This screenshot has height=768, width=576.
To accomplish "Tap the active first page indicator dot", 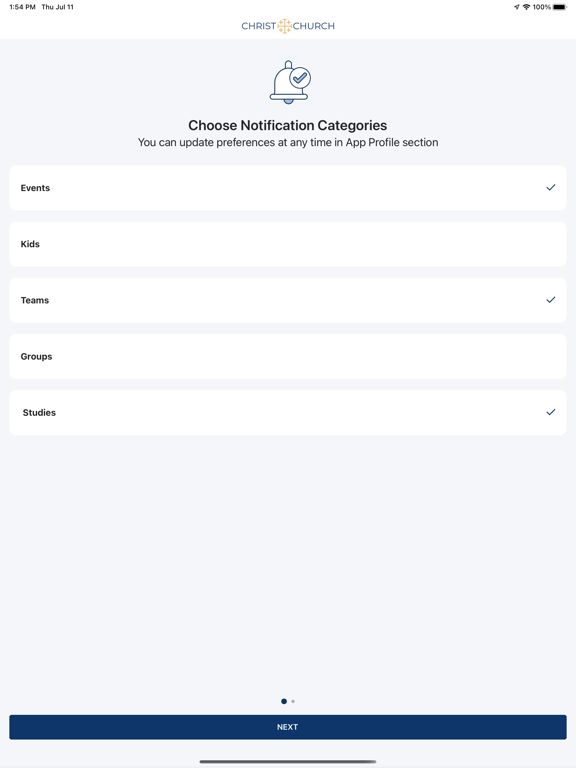I will 284,701.
